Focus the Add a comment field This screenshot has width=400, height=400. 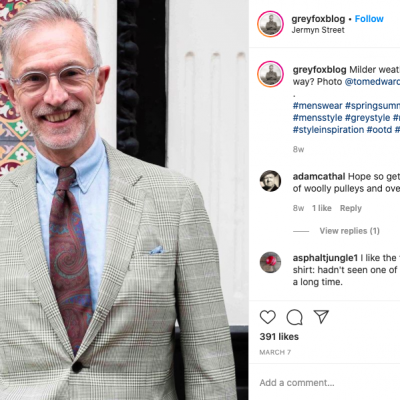(x=324, y=382)
